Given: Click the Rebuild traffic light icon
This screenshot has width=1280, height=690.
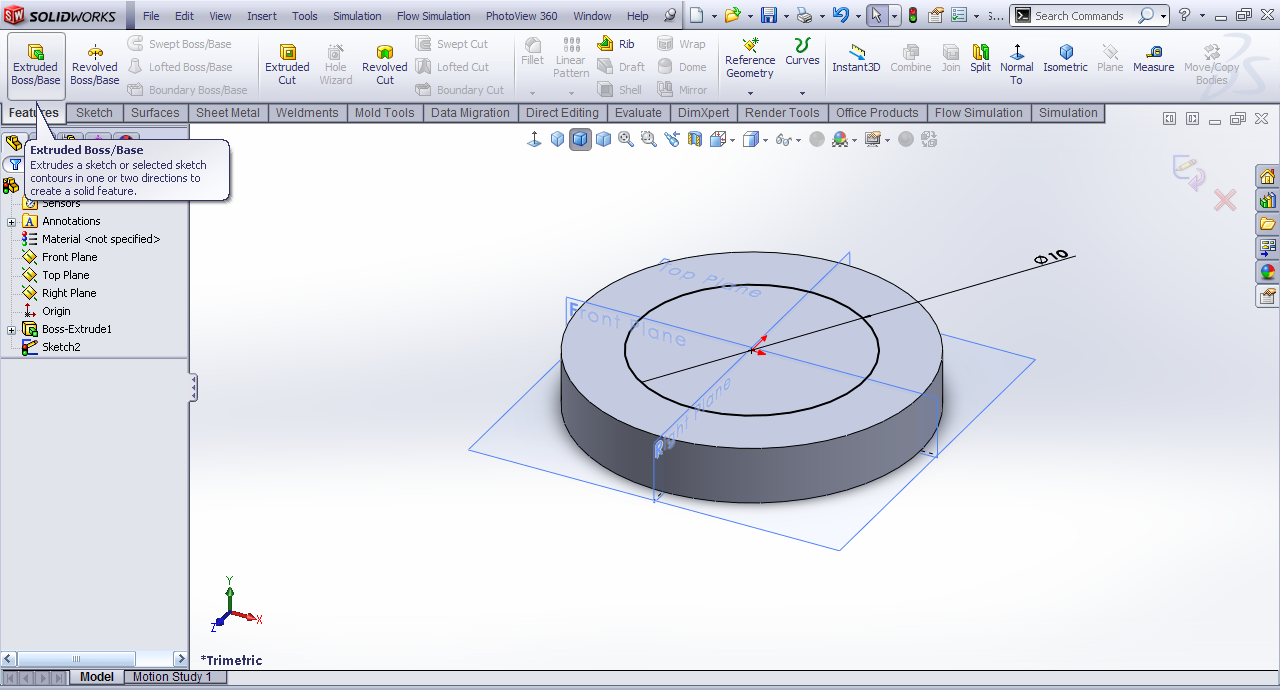Looking at the screenshot, I should (912, 16).
